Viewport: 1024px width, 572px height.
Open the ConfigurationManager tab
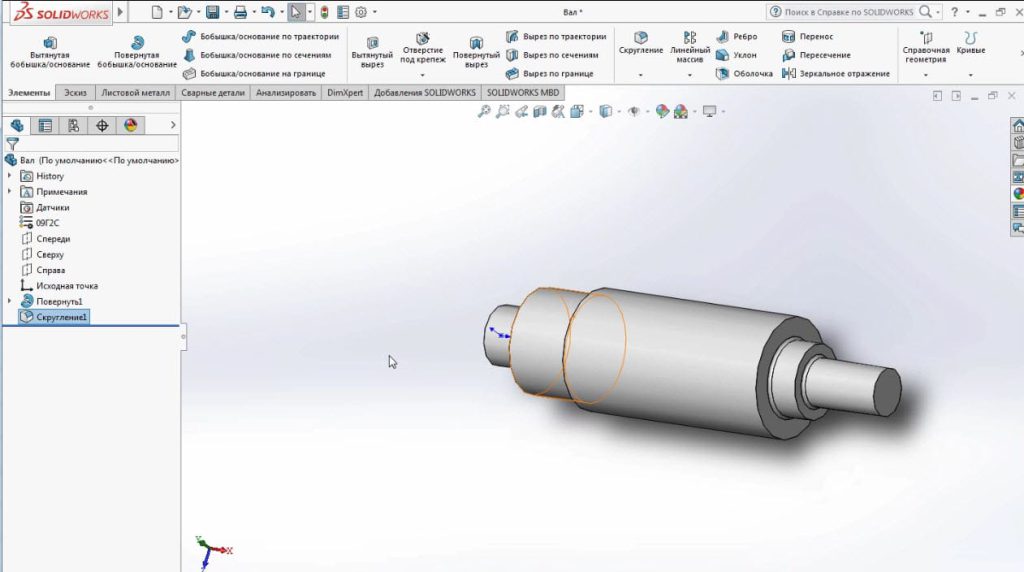coord(74,125)
